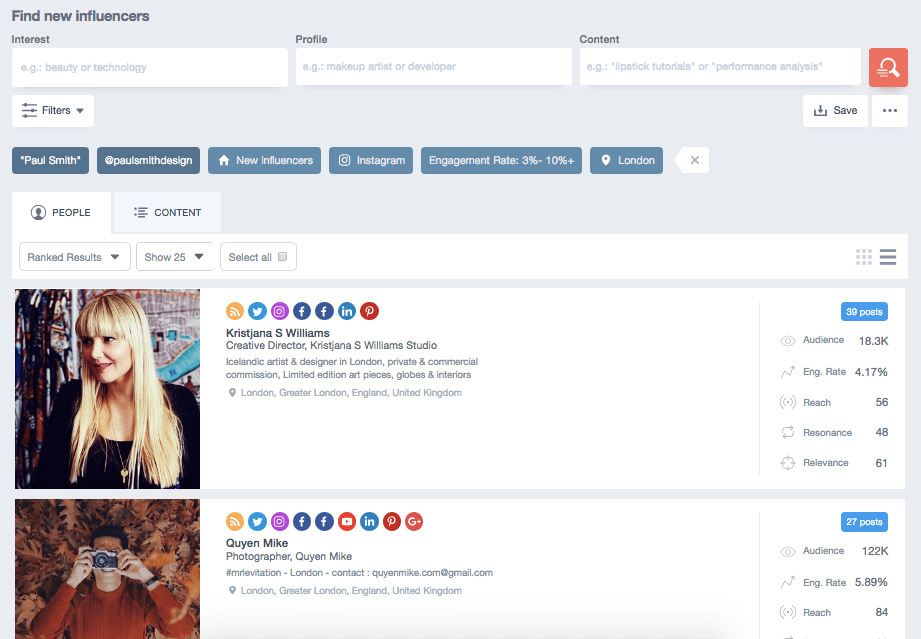
Task: Clear all filter tags with X
Action: click(695, 160)
